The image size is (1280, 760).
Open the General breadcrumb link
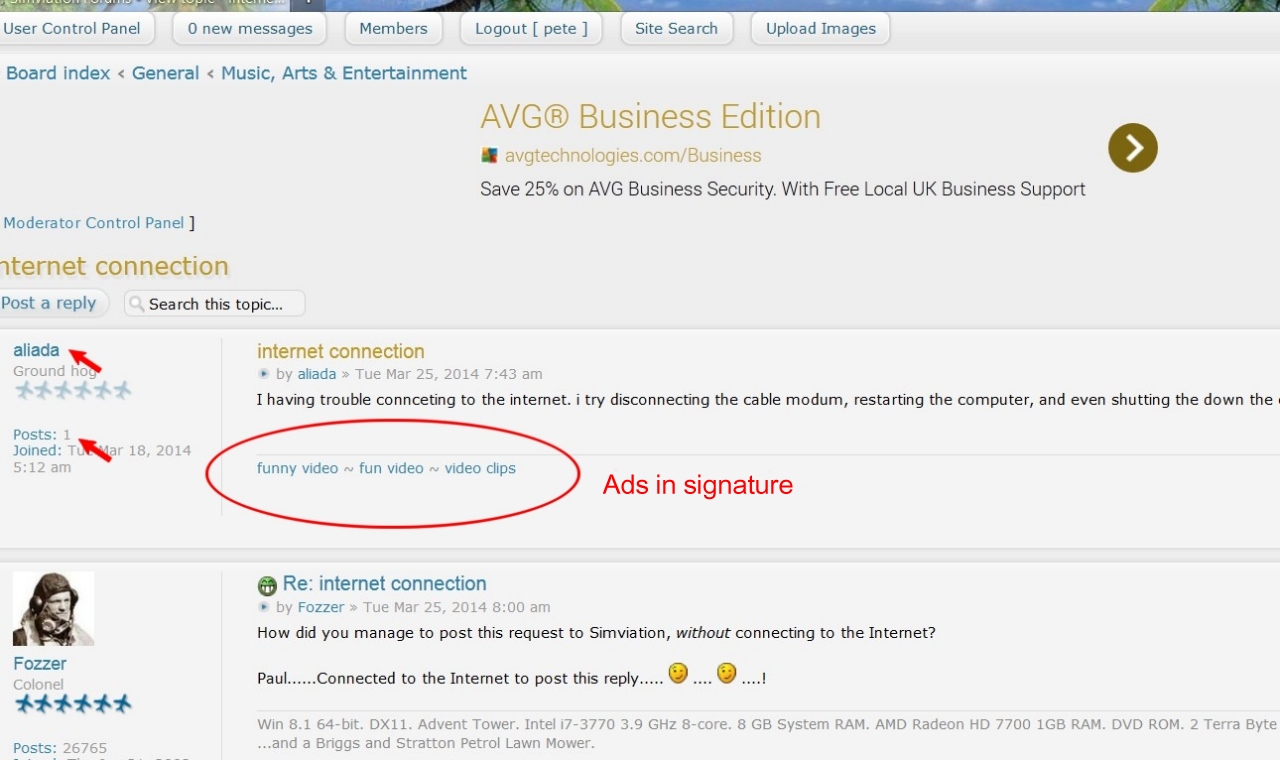point(165,73)
